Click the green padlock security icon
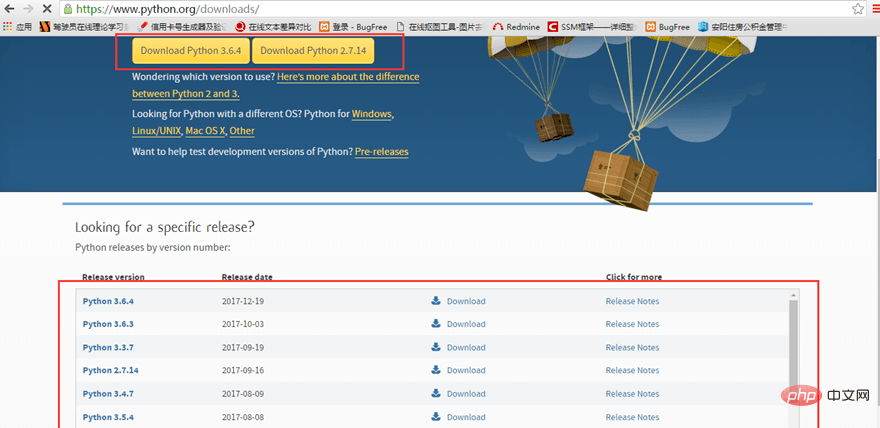 click(x=67, y=9)
